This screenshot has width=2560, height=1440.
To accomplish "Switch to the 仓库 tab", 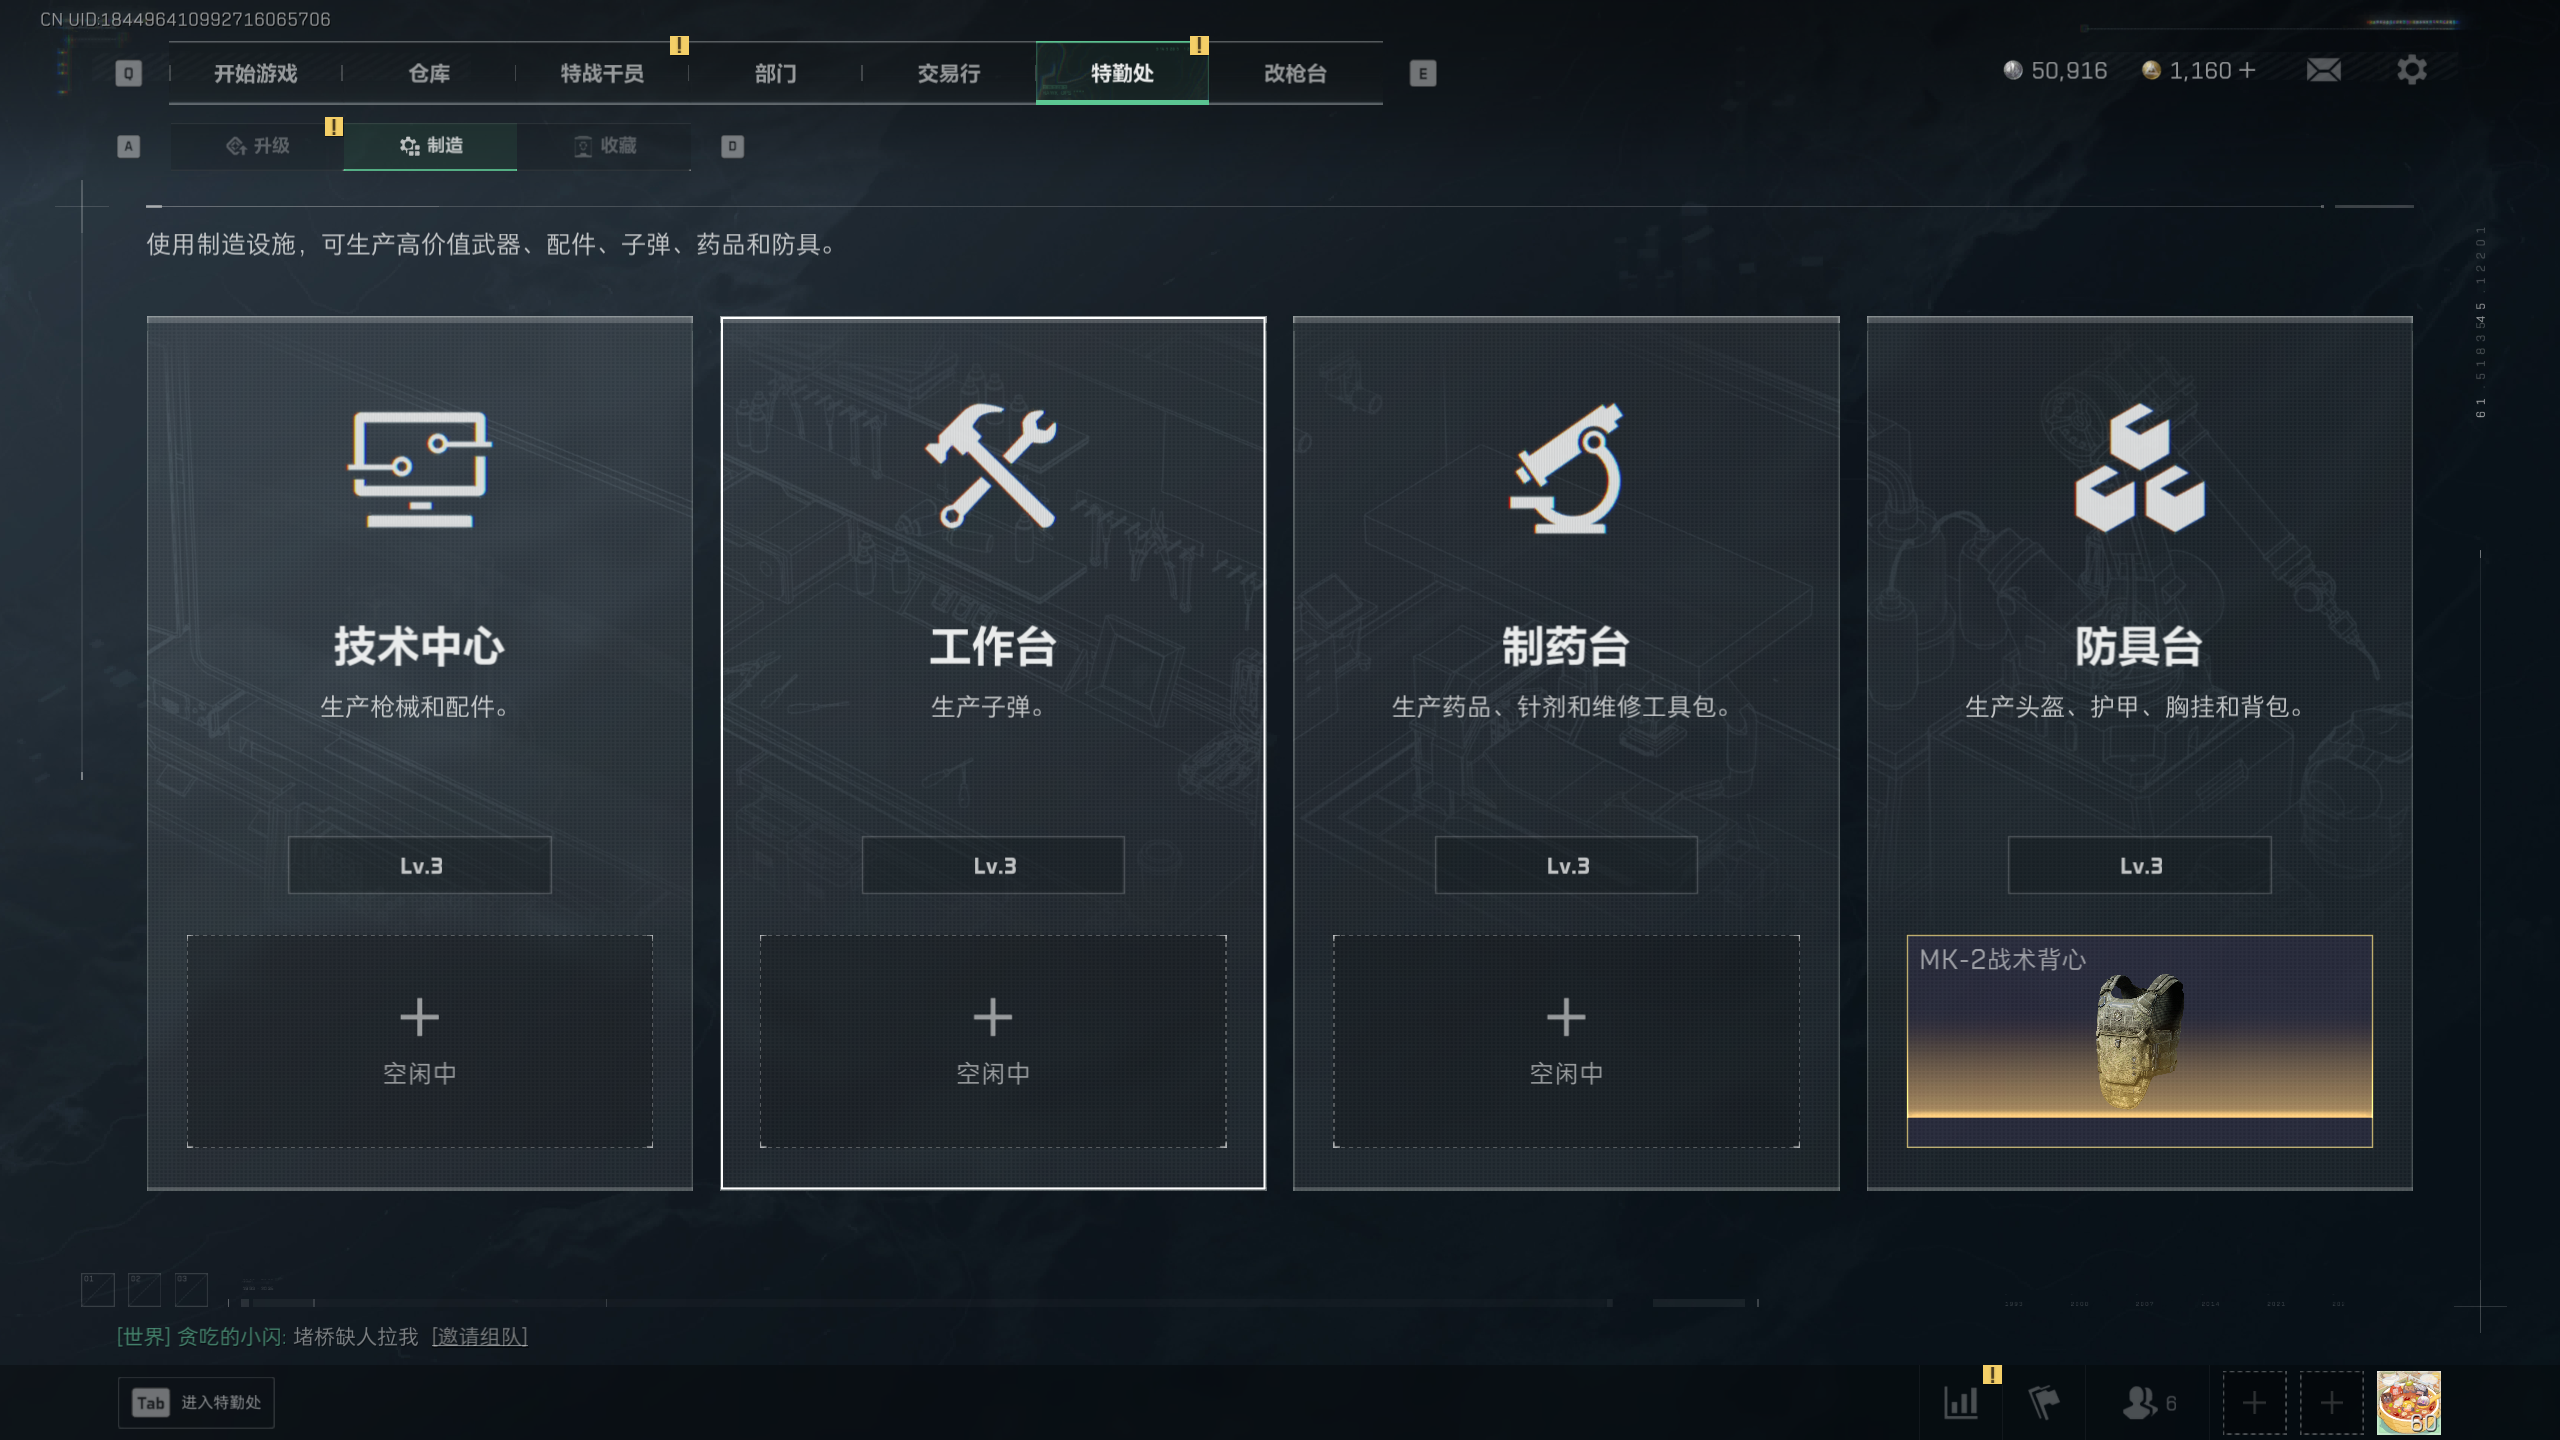I will (x=429, y=73).
